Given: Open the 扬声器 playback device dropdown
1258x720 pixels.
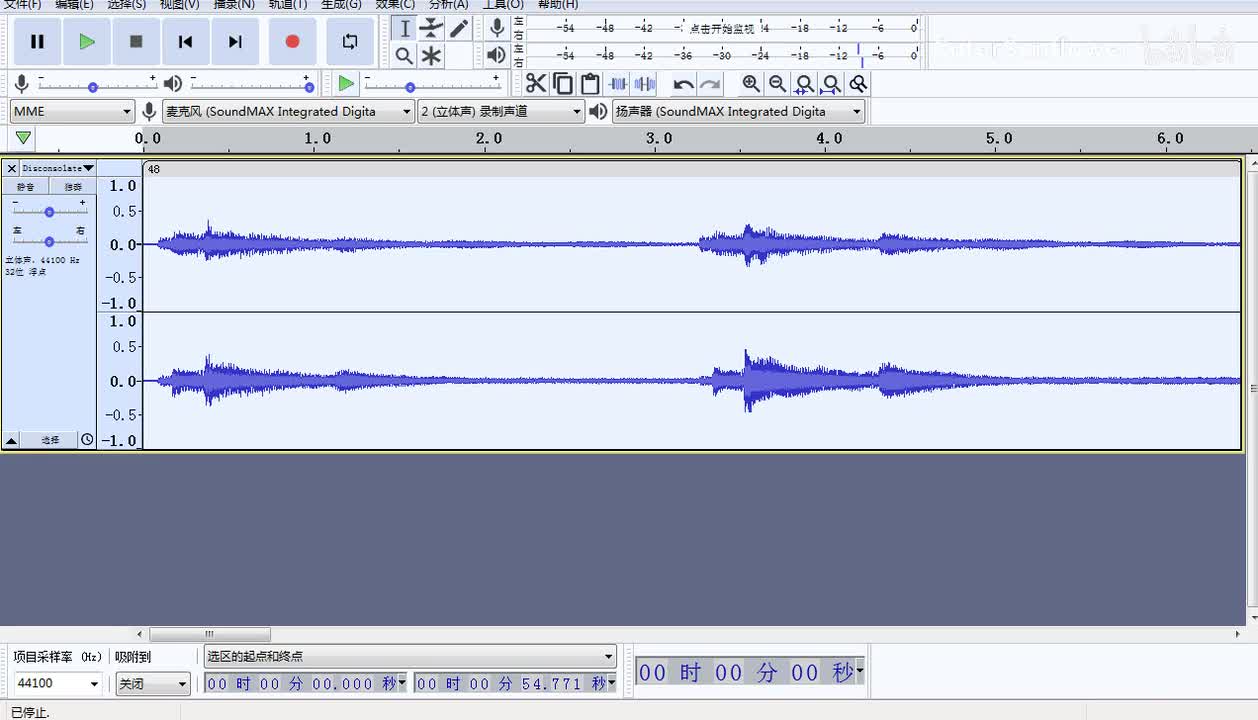Looking at the screenshot, I should 738,111.
